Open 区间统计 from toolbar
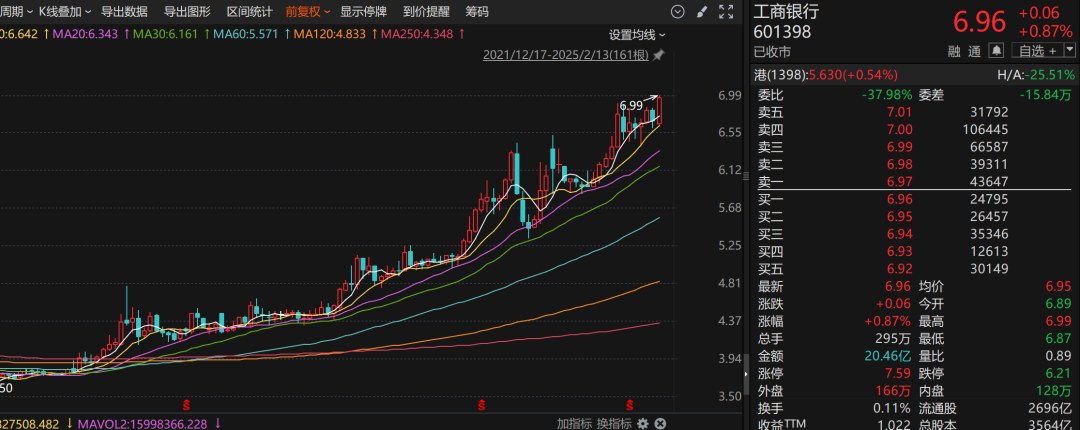Image resolution: width=1080 pixels, height=430 pixels. 249,12
